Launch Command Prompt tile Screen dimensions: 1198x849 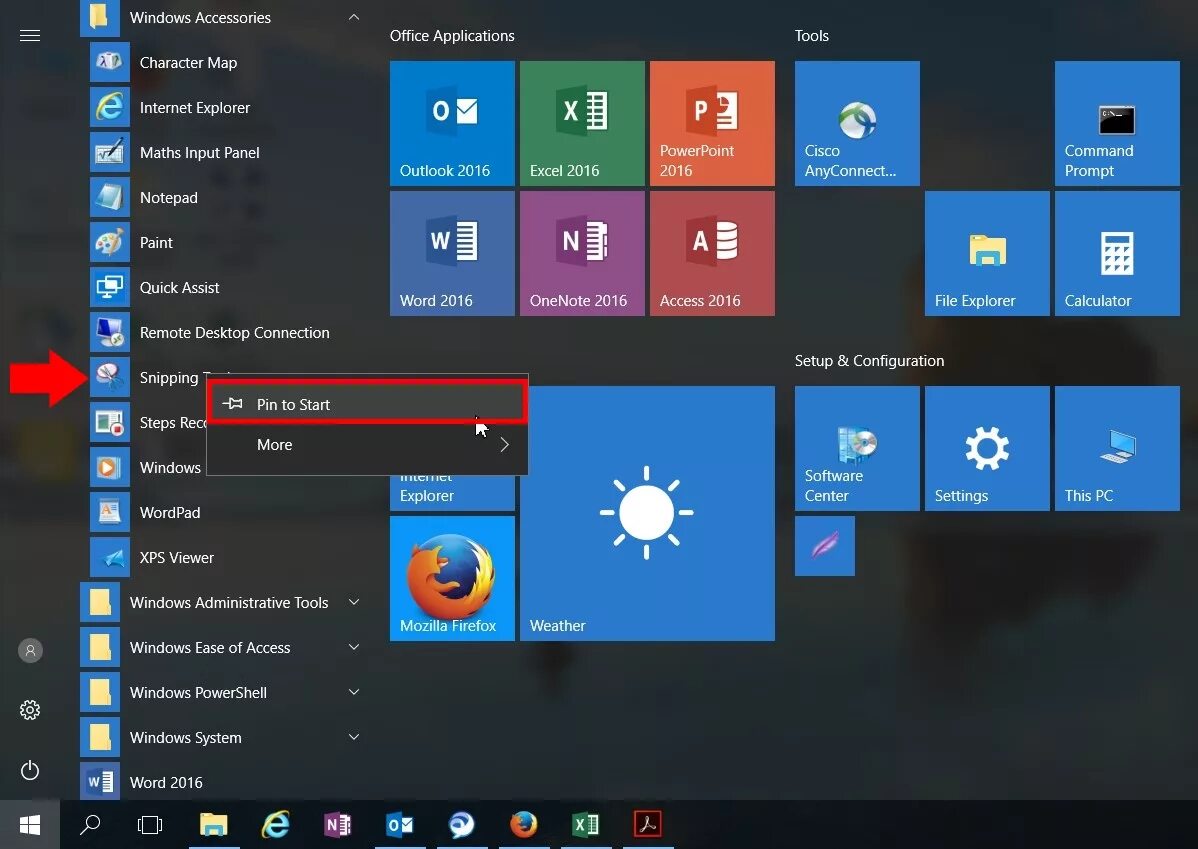coord(1117,123)
